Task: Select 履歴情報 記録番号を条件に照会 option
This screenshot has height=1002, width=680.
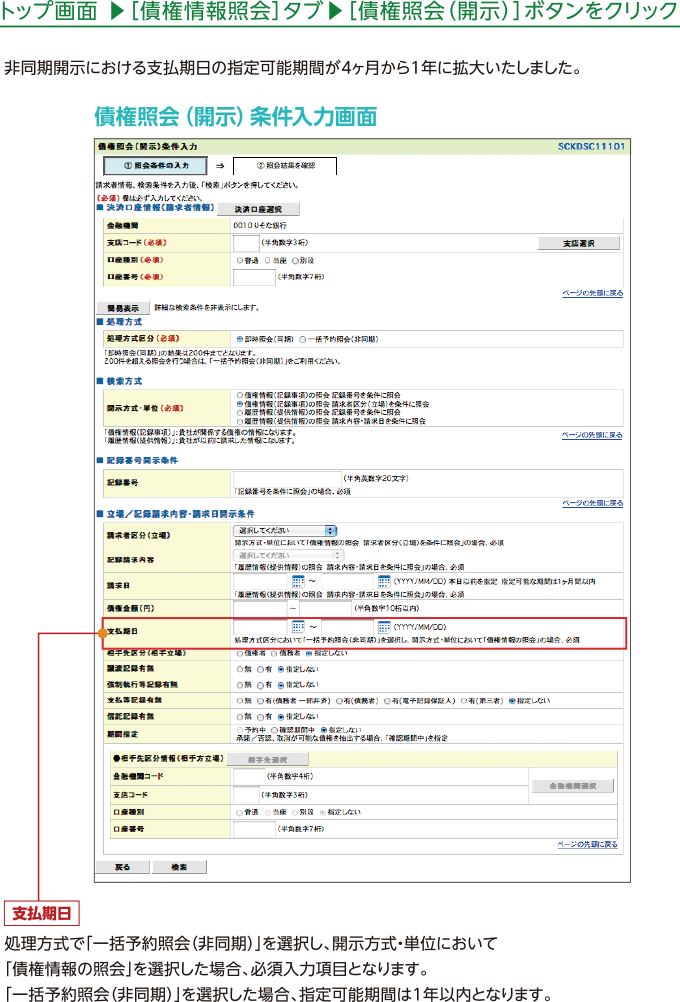Action: pos(240,413)
